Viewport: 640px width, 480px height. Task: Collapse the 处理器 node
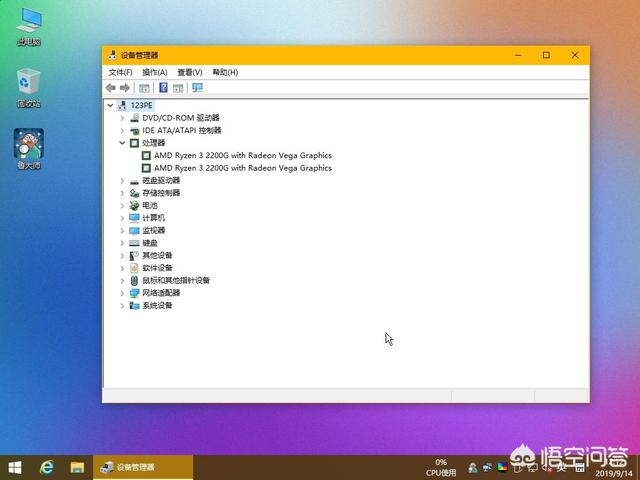click(122, 143)
